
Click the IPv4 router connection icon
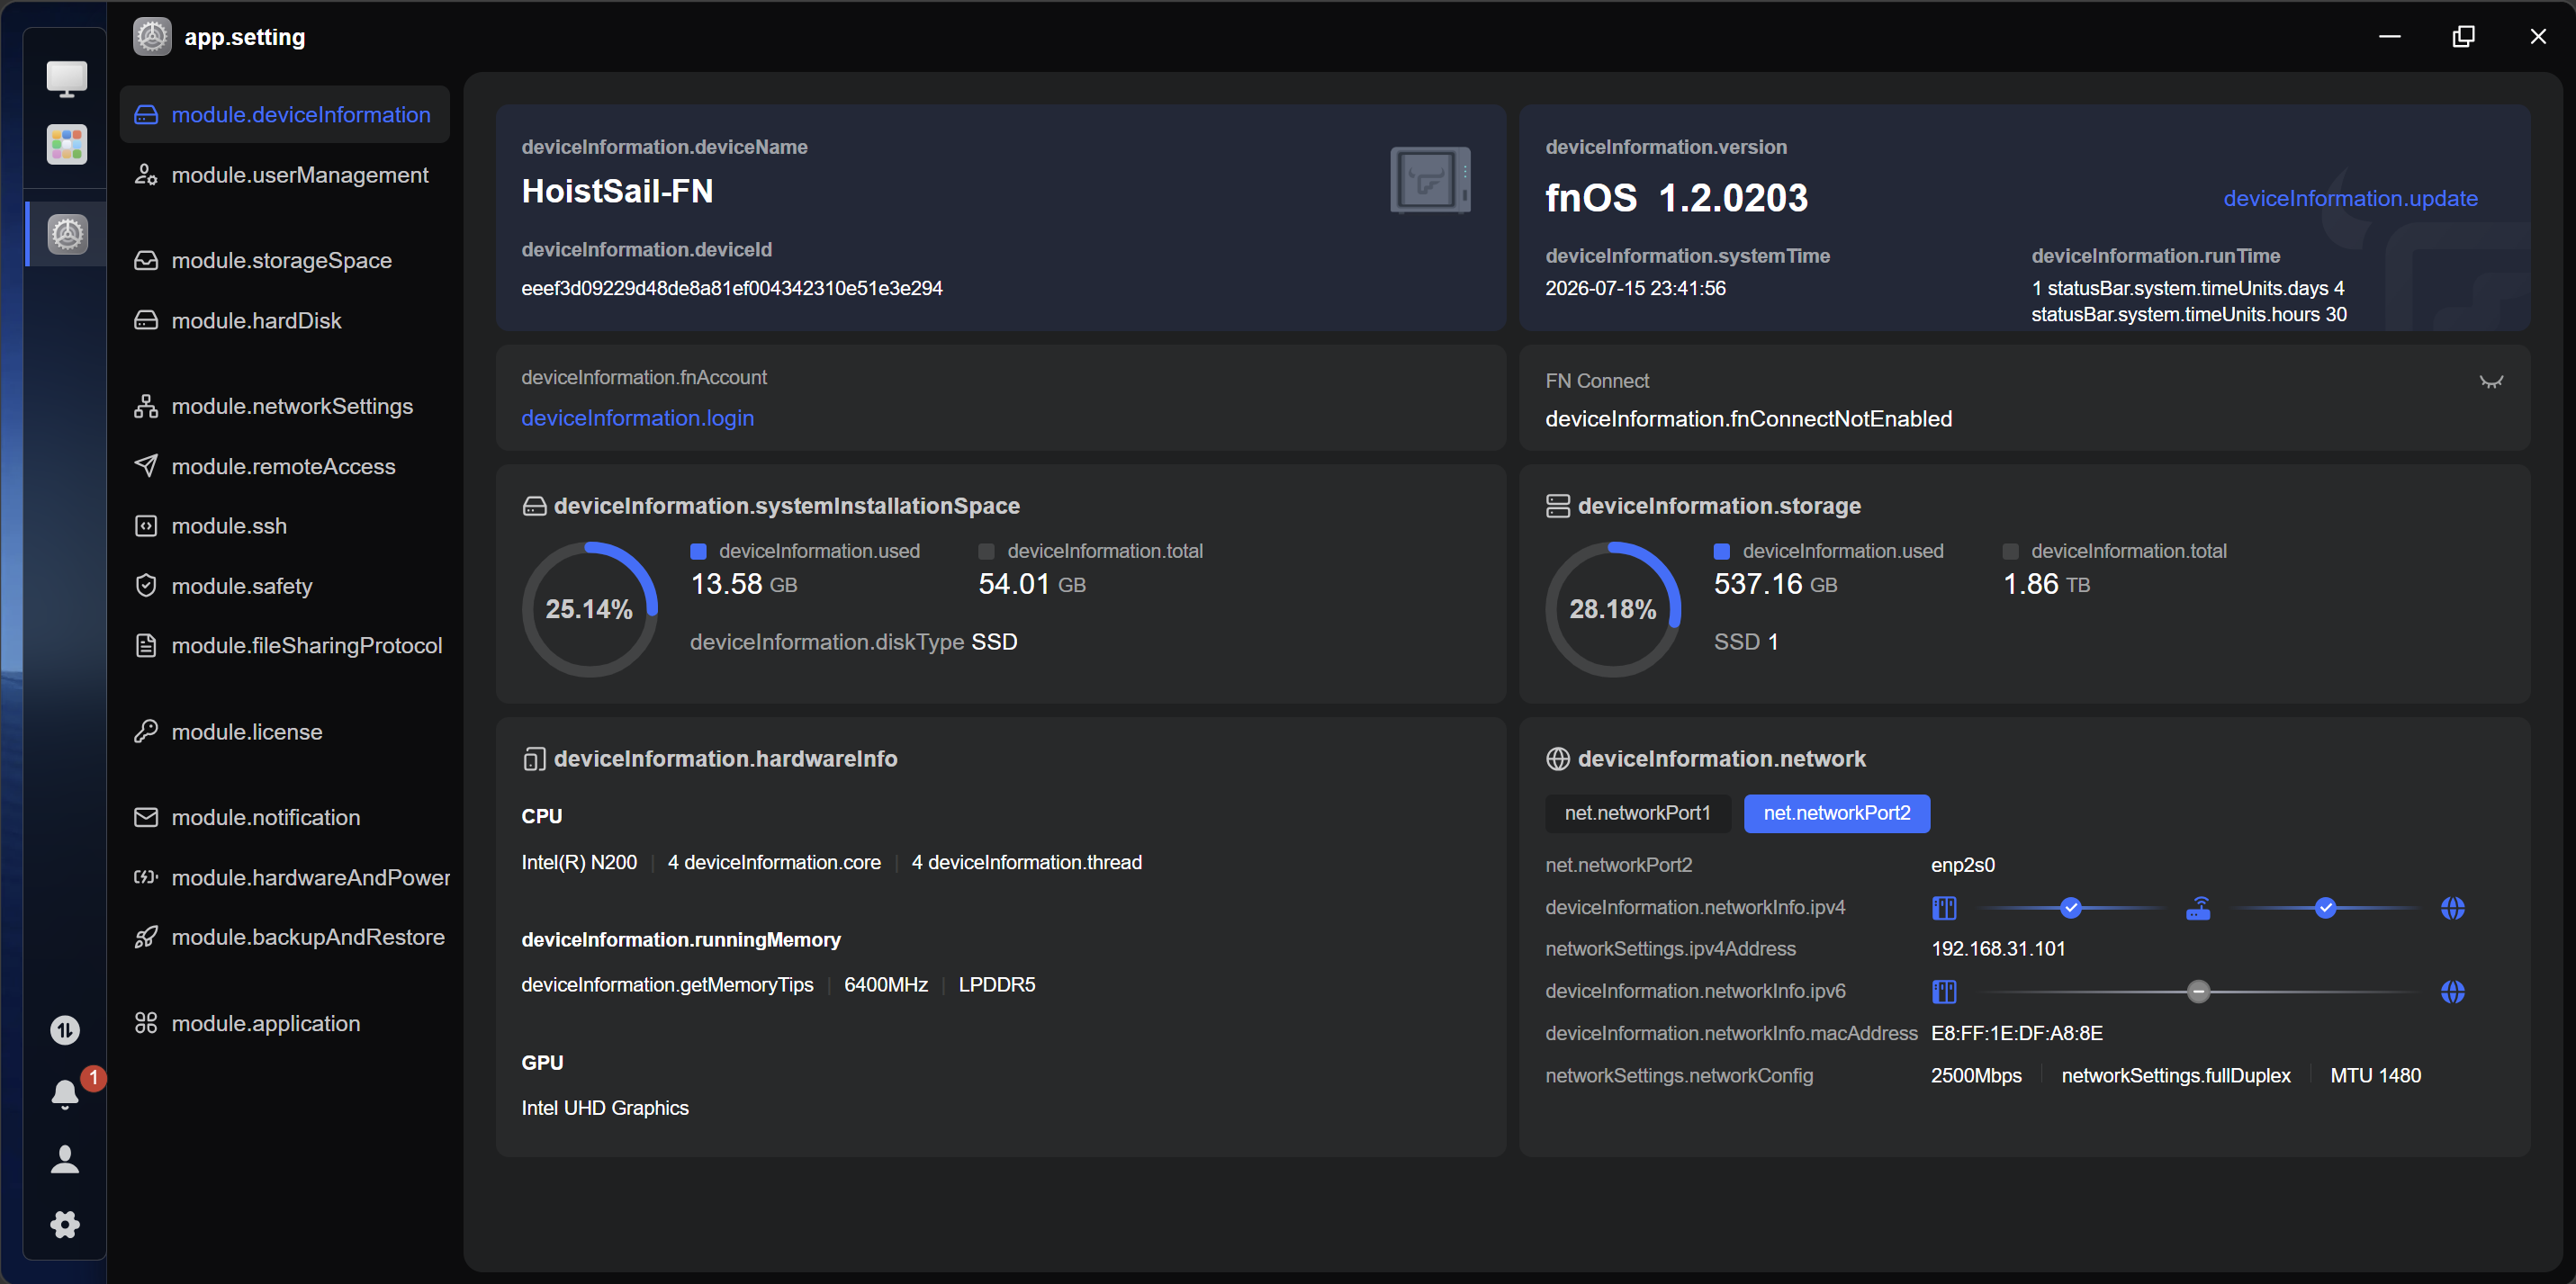[2198, 908]
